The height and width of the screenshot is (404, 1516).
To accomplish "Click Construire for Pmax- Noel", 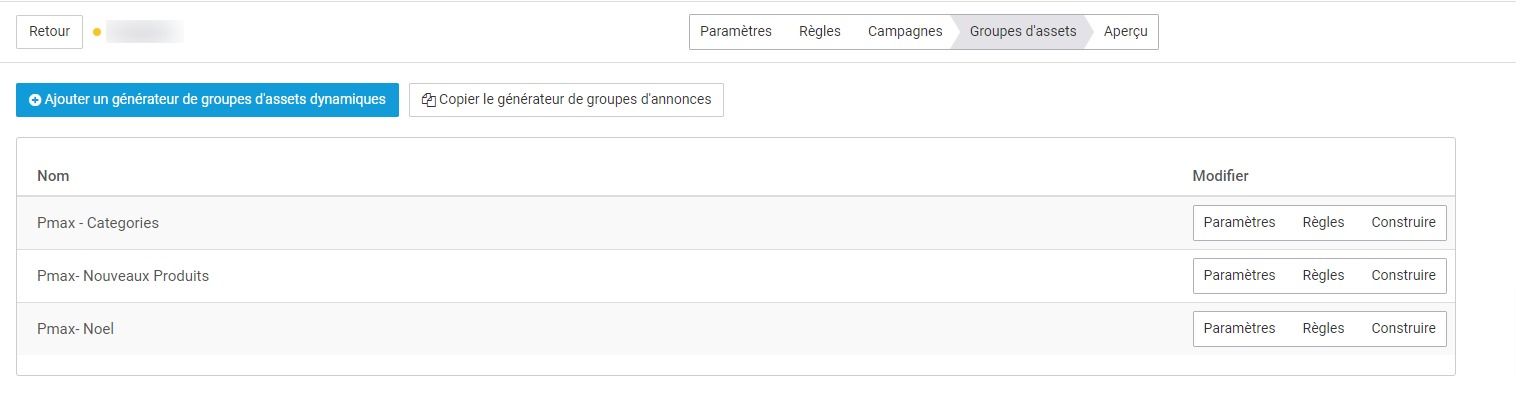I will (1403, 328).
